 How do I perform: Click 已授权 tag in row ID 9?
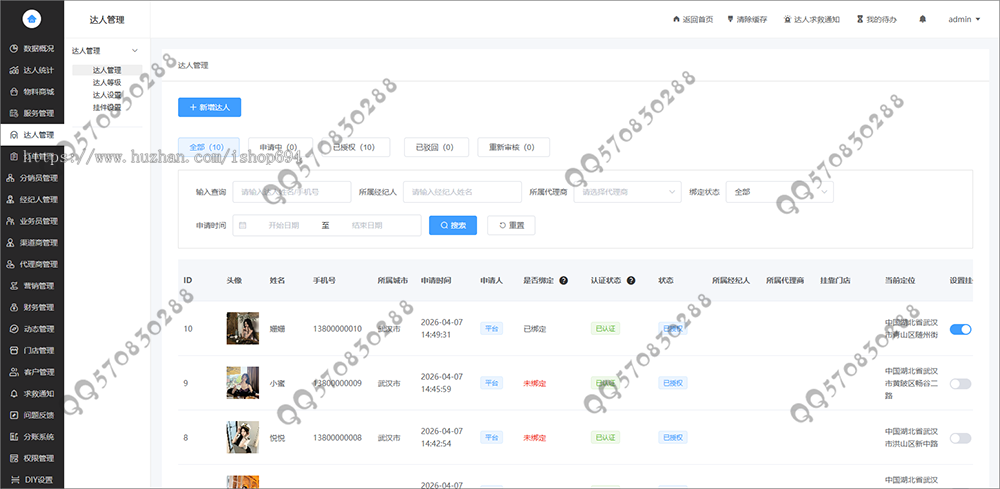coord(673,384)
